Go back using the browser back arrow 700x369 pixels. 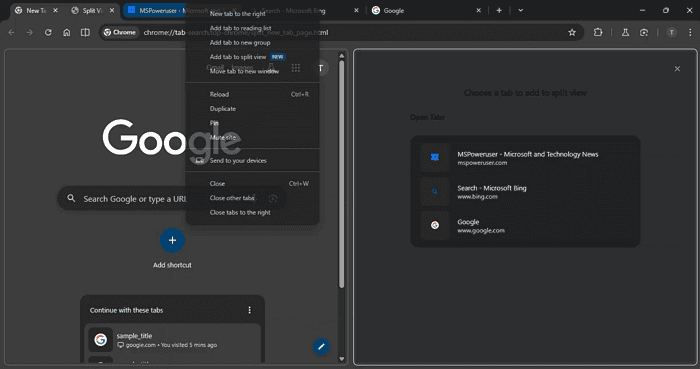tap(12, 32)
